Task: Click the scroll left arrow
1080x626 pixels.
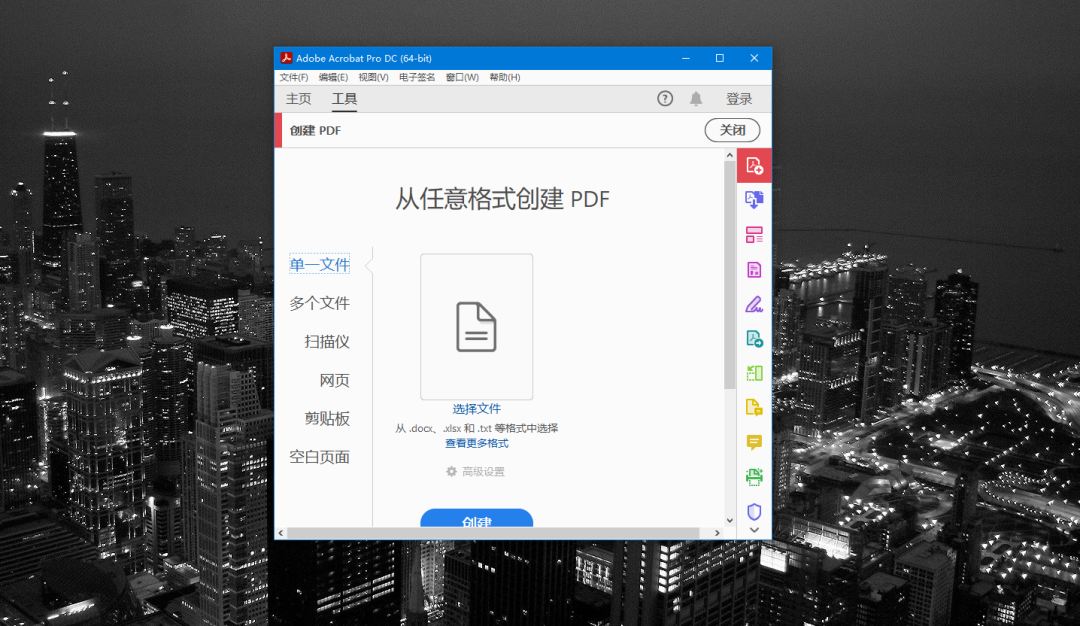Action: tap(280, 533)
